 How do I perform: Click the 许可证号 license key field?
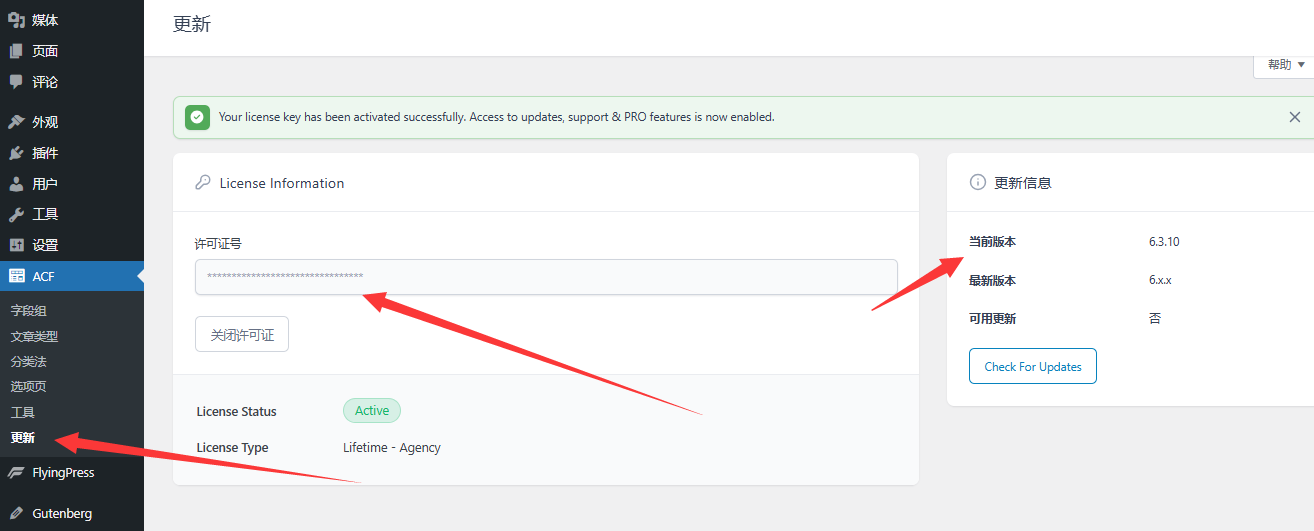pyautogui.click(x=546, y=277)
